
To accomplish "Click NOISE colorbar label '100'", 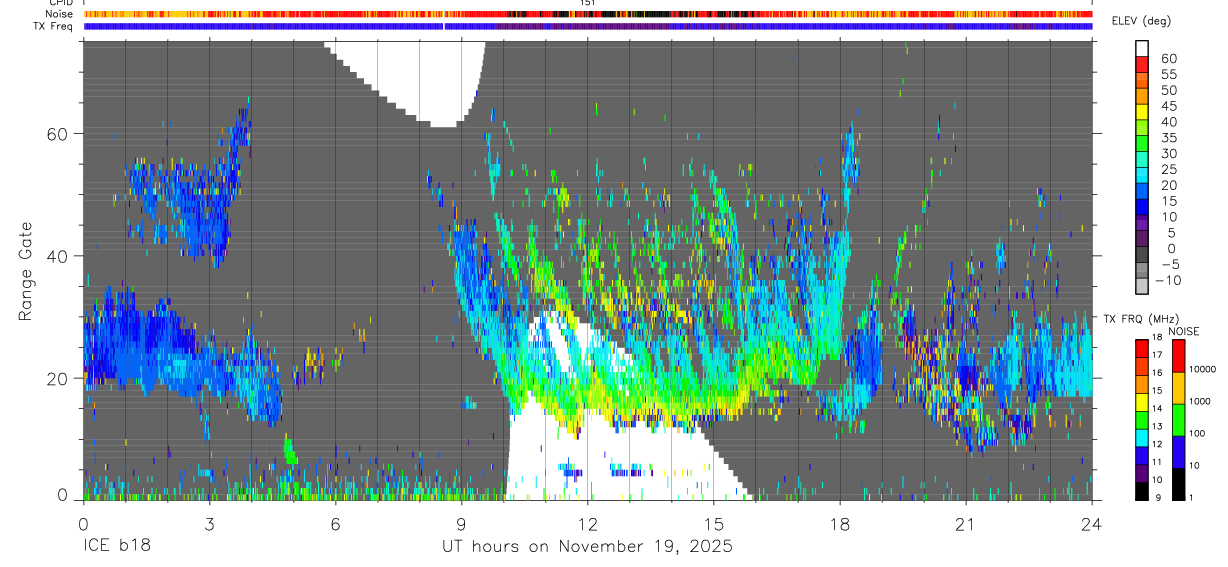I will [1197, 433].
